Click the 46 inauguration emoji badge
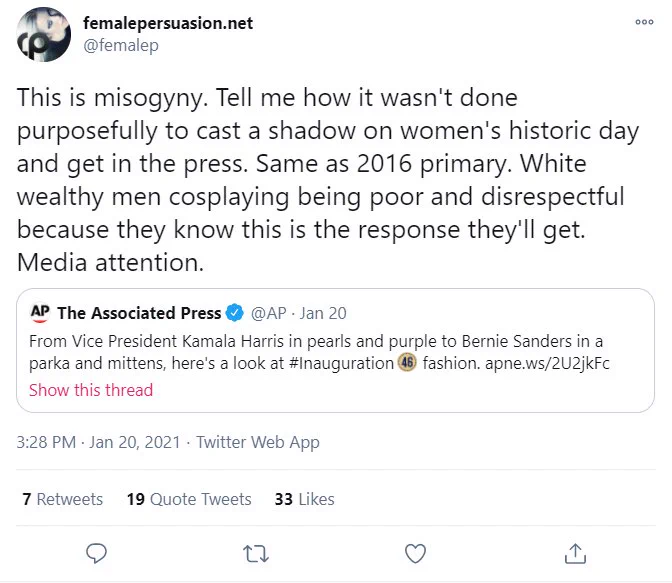The height and width of the screenshot is (583, 672). [407, 363]
